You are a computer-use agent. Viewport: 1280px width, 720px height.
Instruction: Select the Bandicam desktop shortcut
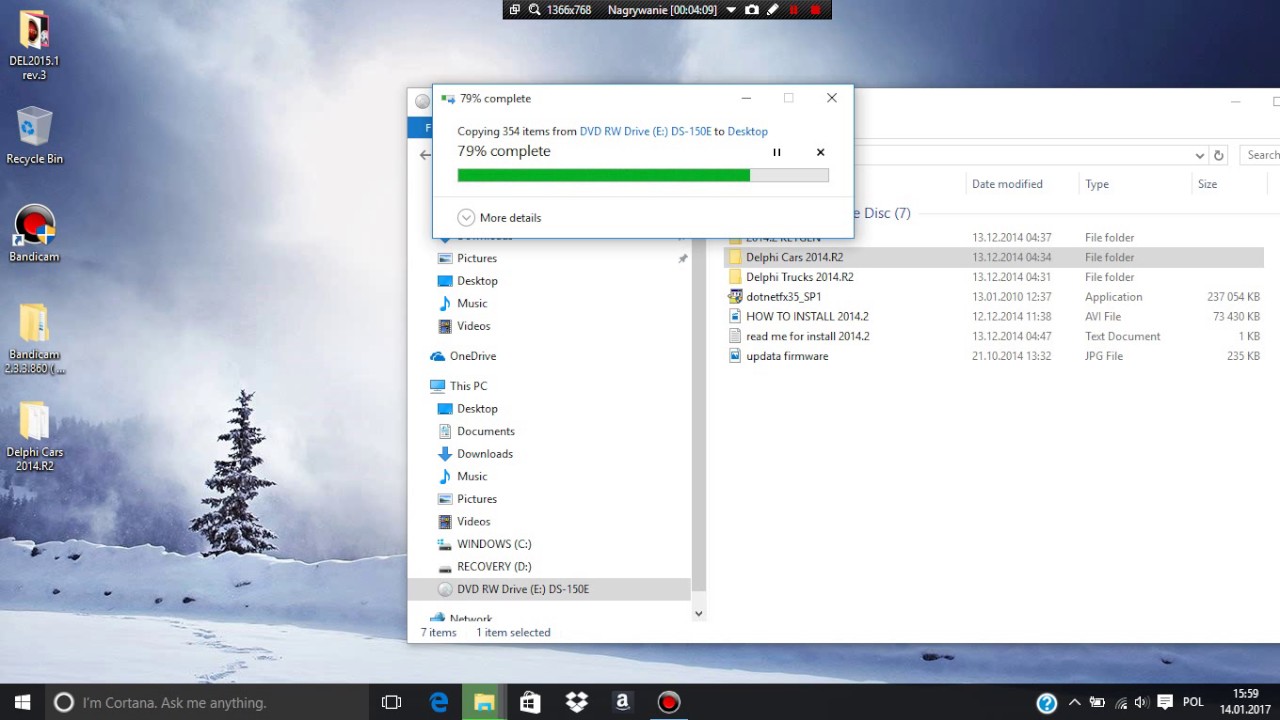click(x=34, y=233)
